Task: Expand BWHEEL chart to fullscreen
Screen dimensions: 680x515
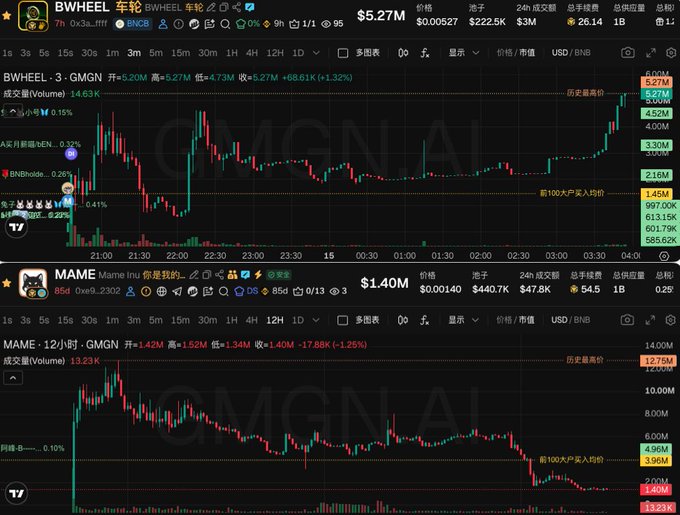Action: coord(651,53)
